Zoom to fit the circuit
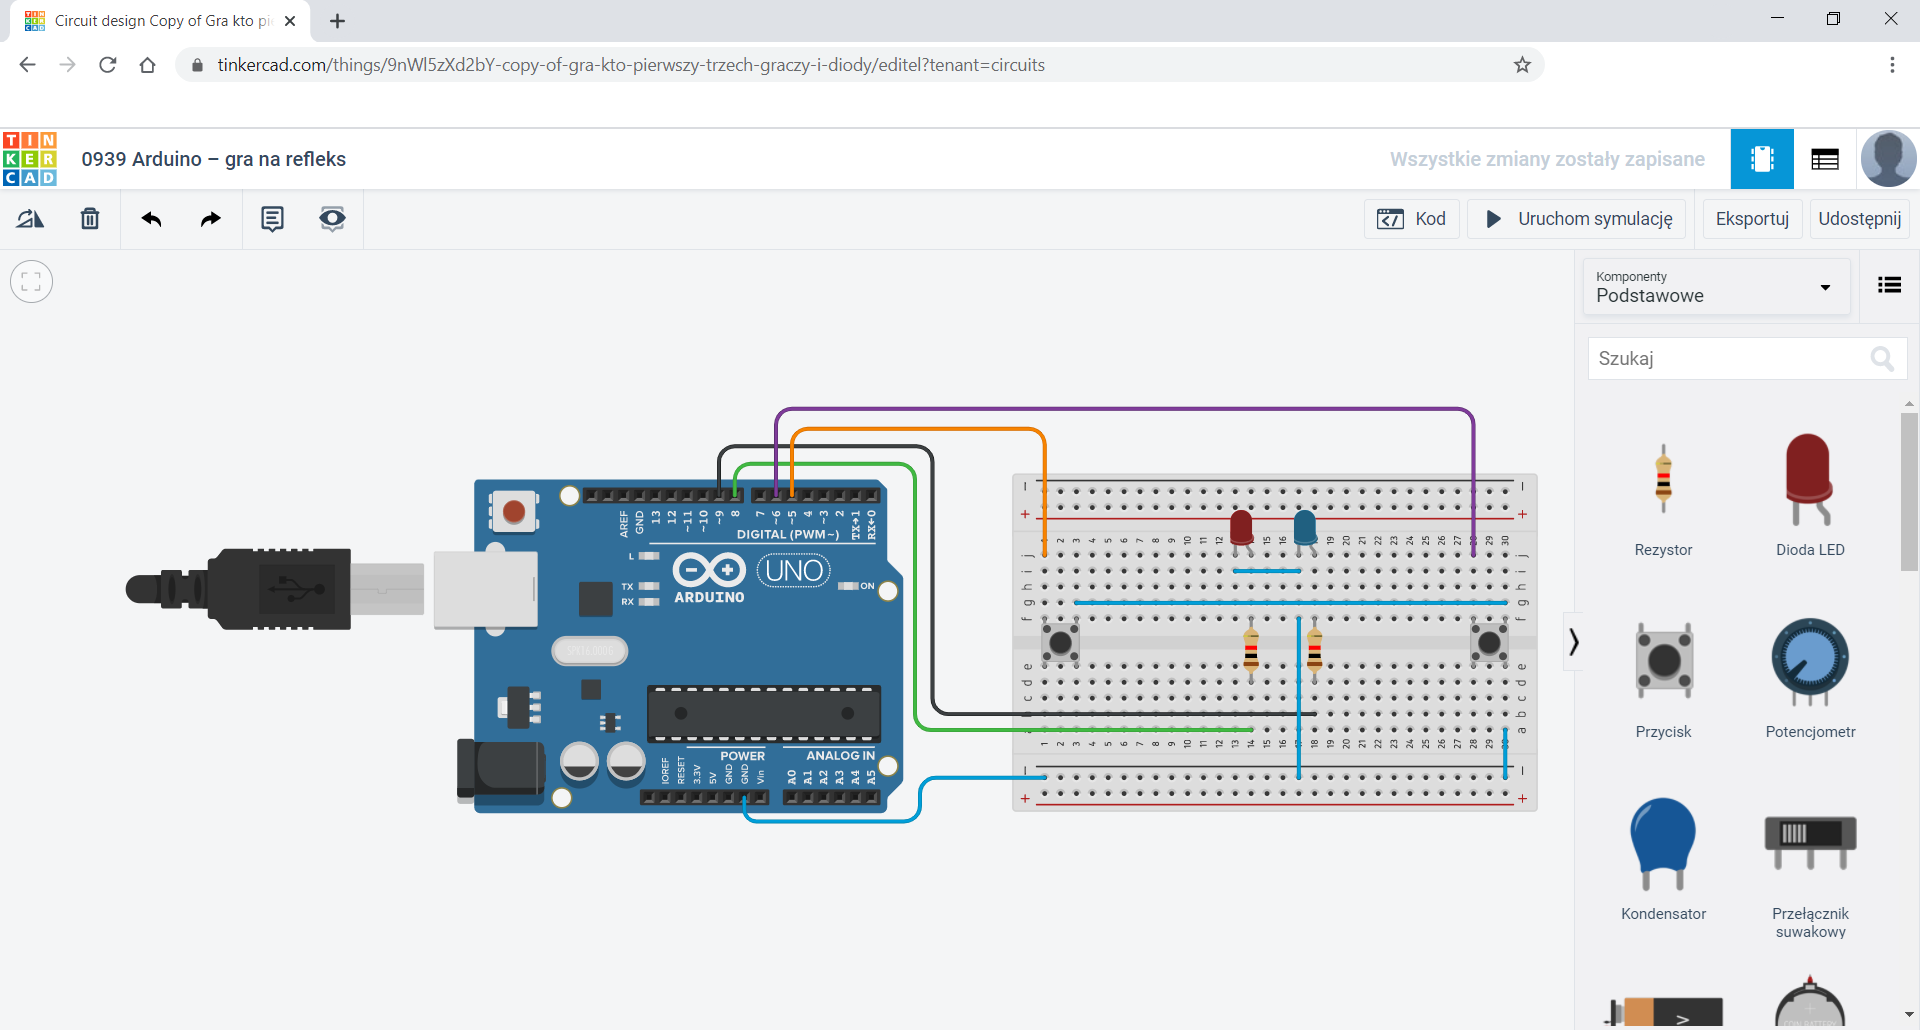The image size is (1920, 1030). [32, 282]
